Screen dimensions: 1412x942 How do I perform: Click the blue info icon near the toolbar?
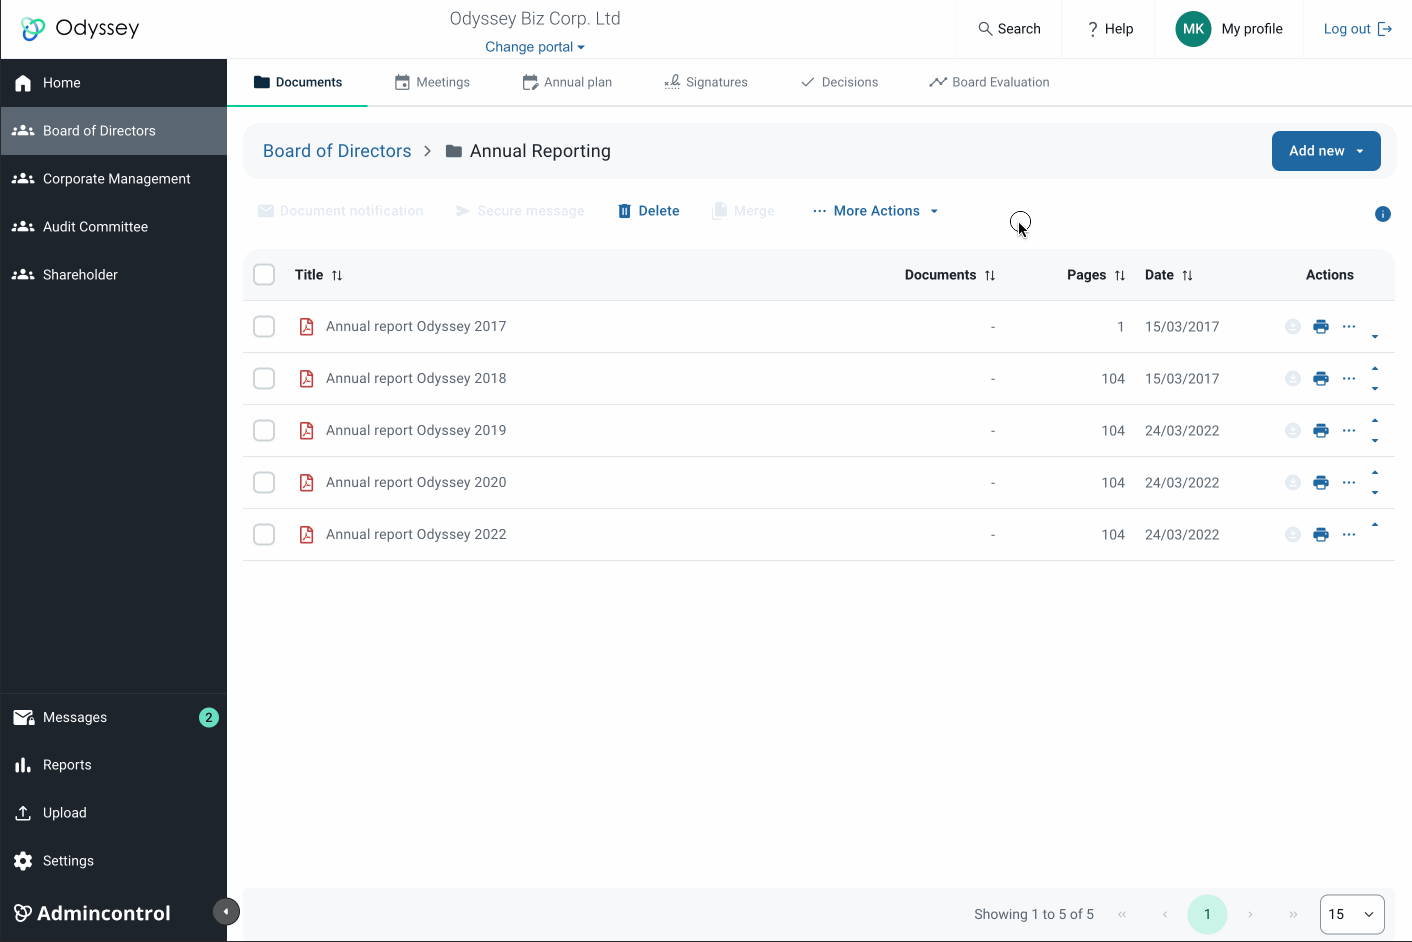tap(1383, 214)
